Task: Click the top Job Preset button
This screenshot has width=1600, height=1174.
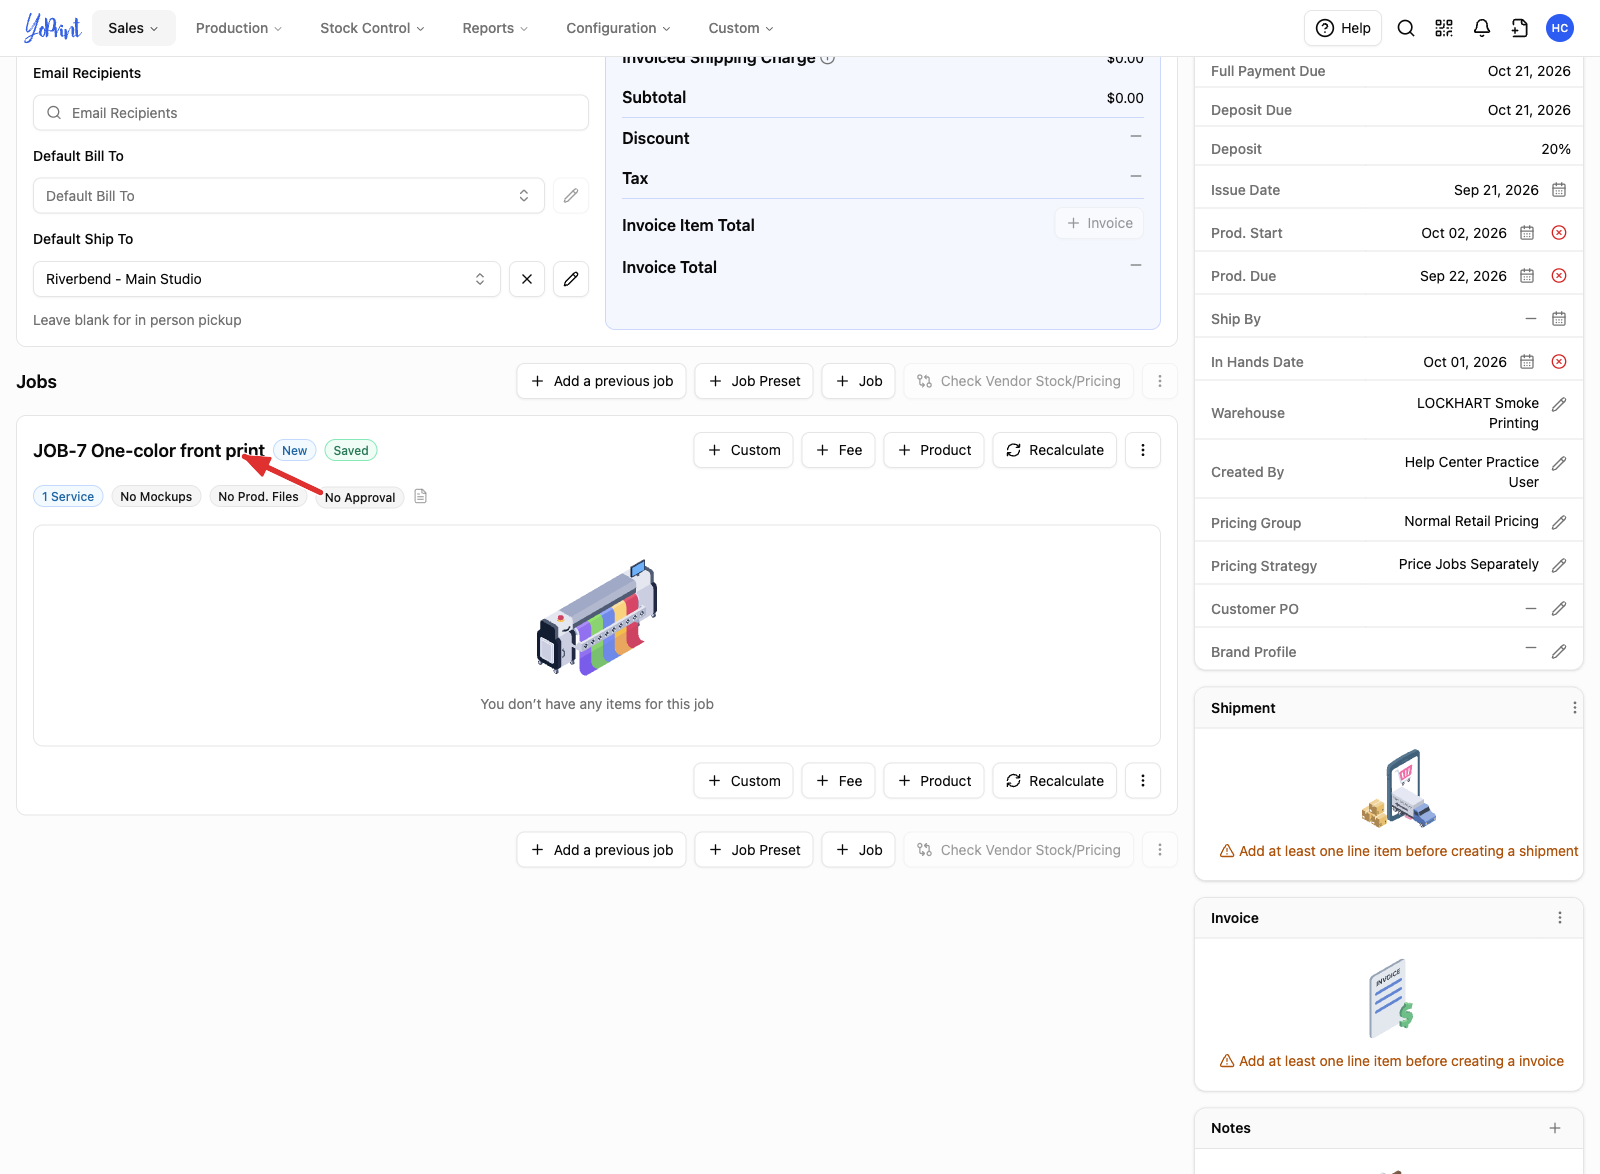Action: pyautogui.click(x=754, y=381)
